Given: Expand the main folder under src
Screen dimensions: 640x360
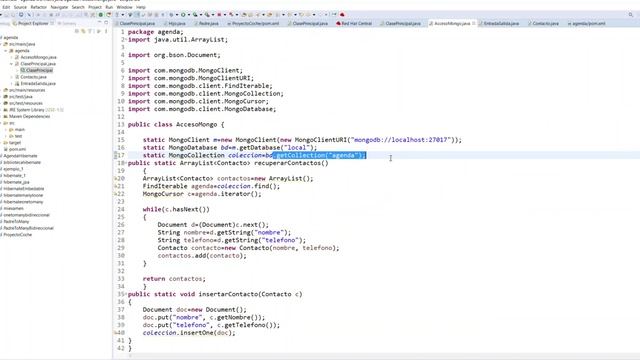Looking at the screenshot, I should [x=6, y=130].
